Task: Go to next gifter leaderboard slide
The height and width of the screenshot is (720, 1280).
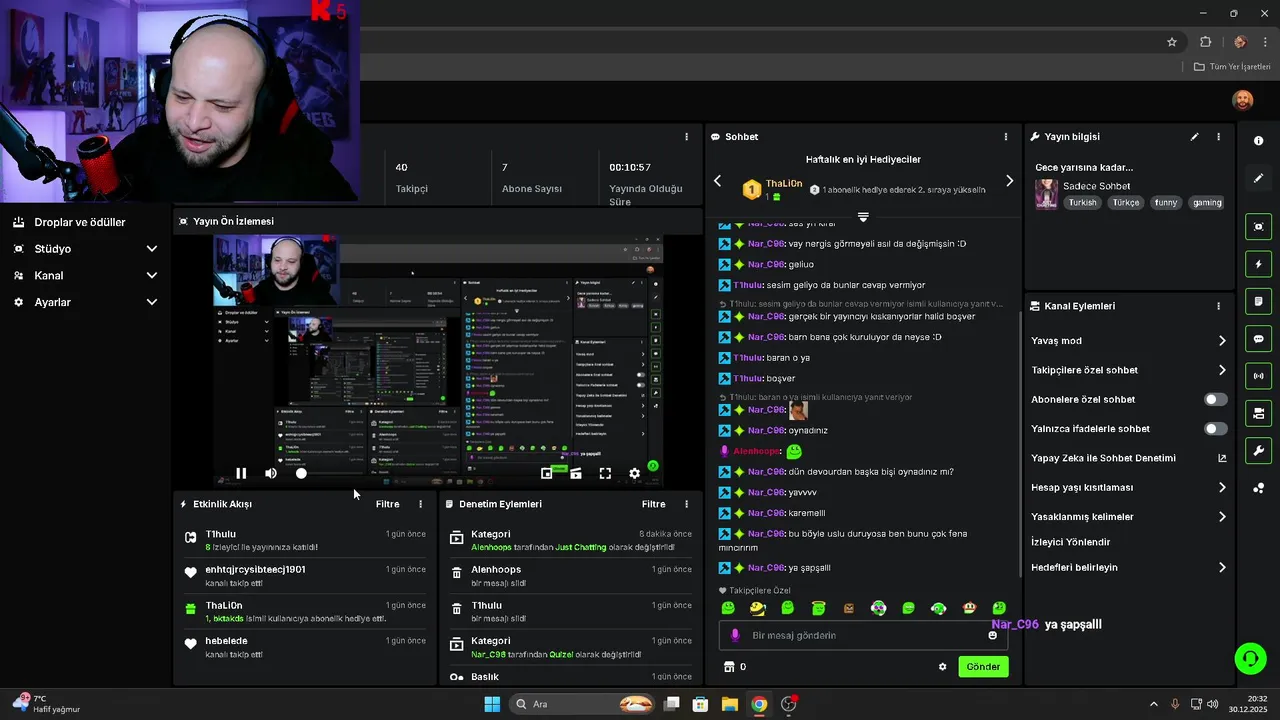Action: click(x=1009, y=181)
